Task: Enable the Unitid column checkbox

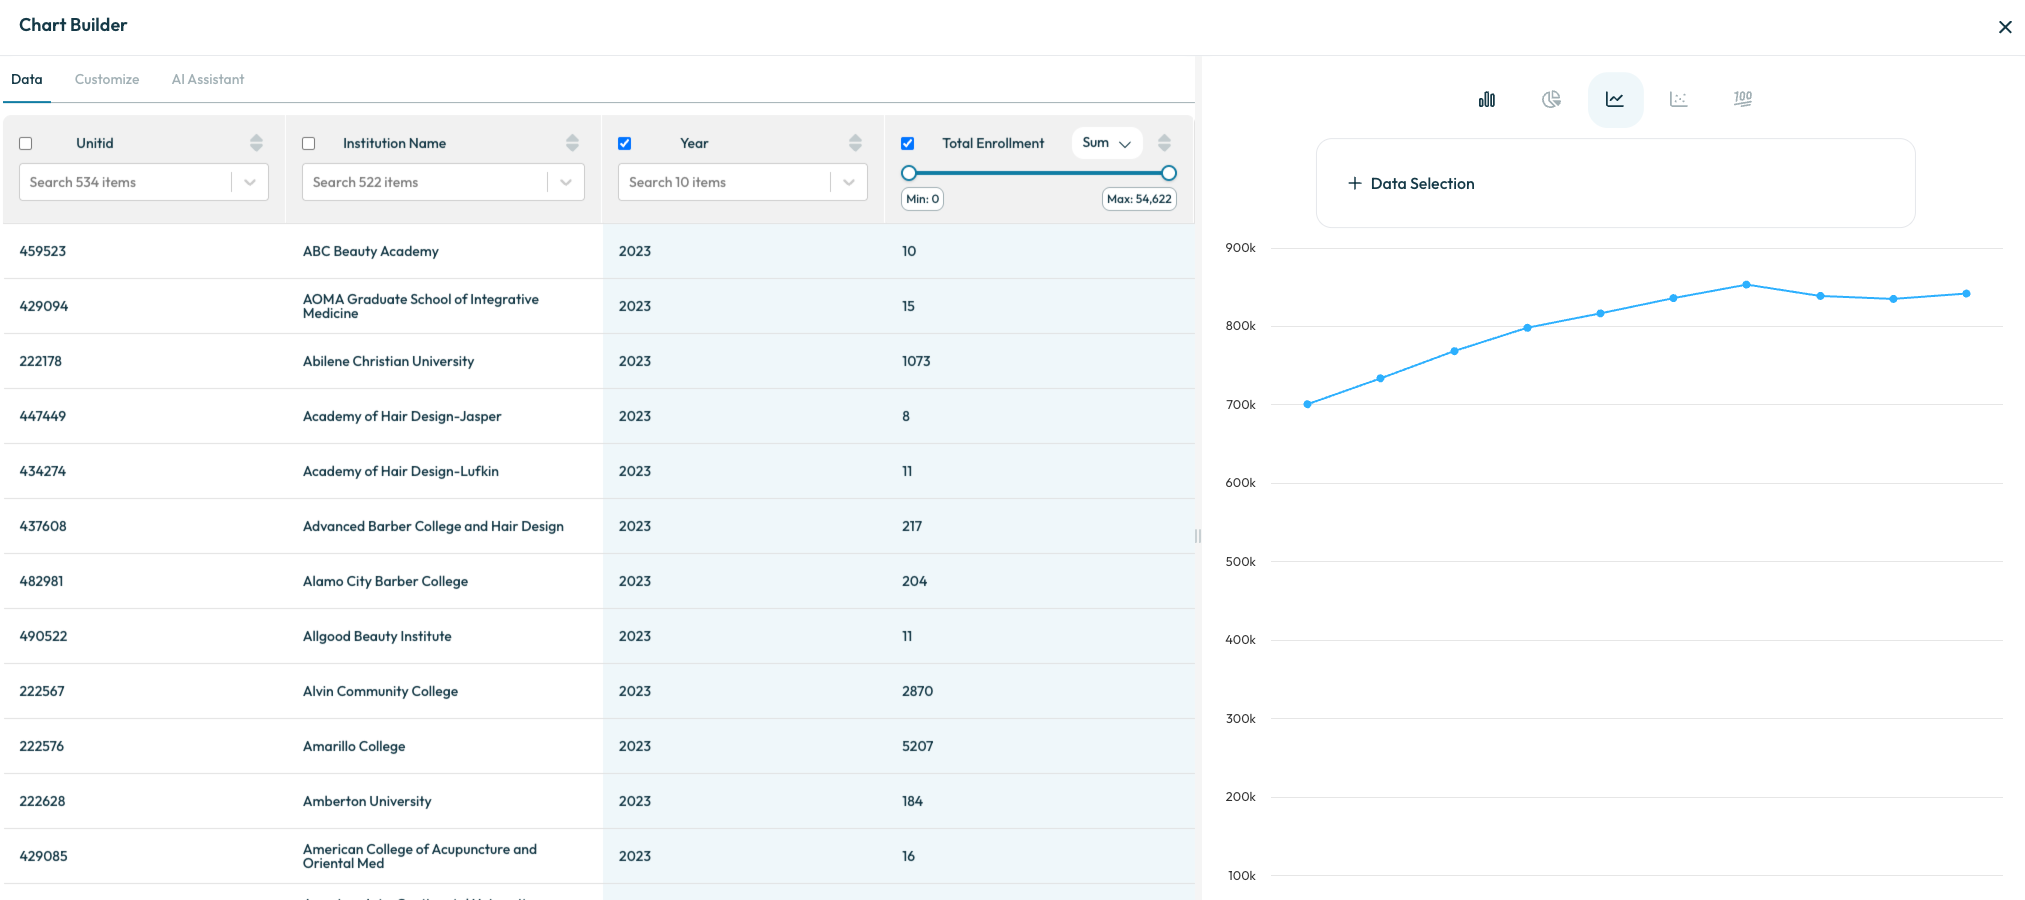Action: [26, 144]
